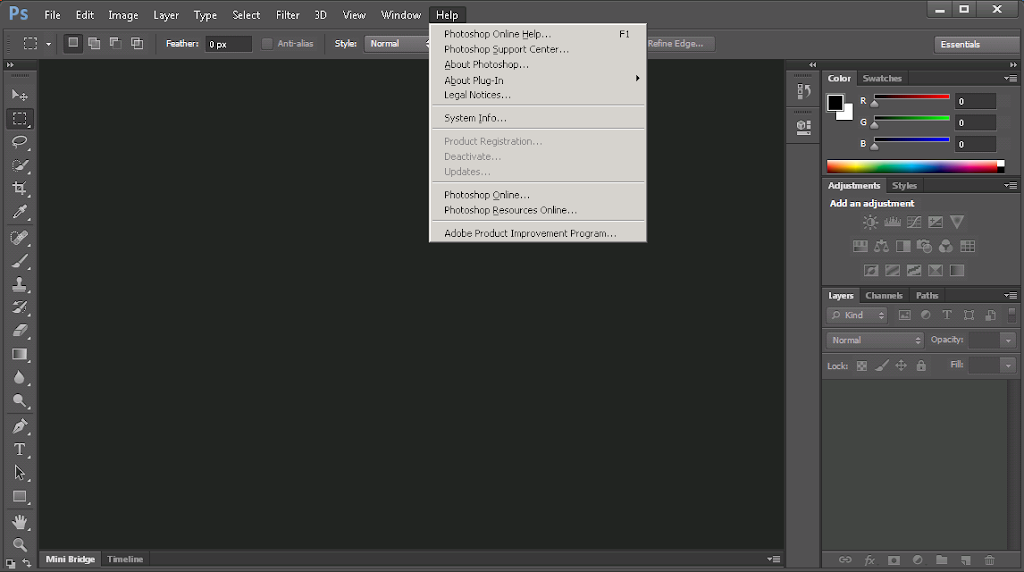Toggle lock position icon

(x=901, y=366)
